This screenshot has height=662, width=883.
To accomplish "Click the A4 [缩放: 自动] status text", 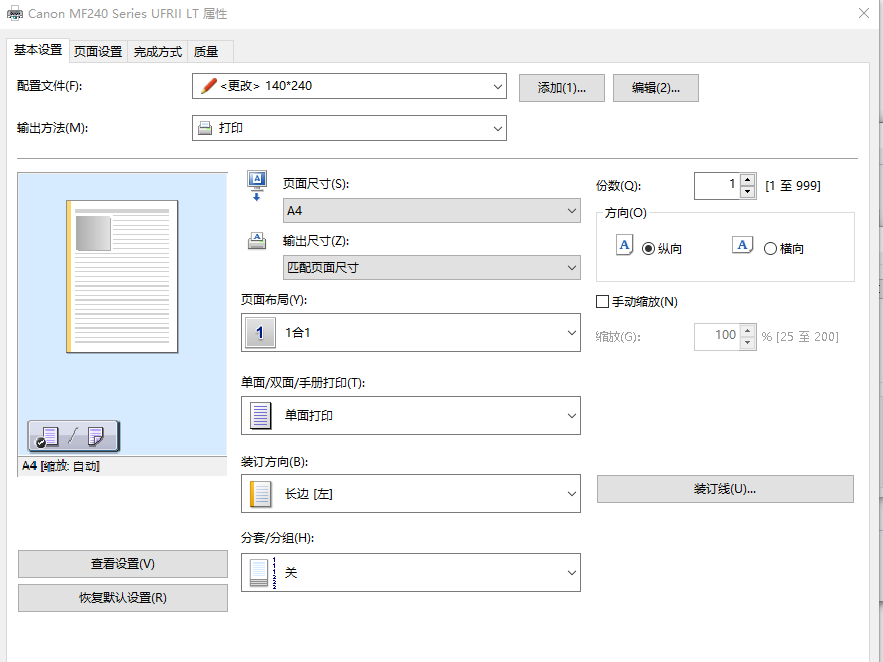I will (x=61, y=466).
